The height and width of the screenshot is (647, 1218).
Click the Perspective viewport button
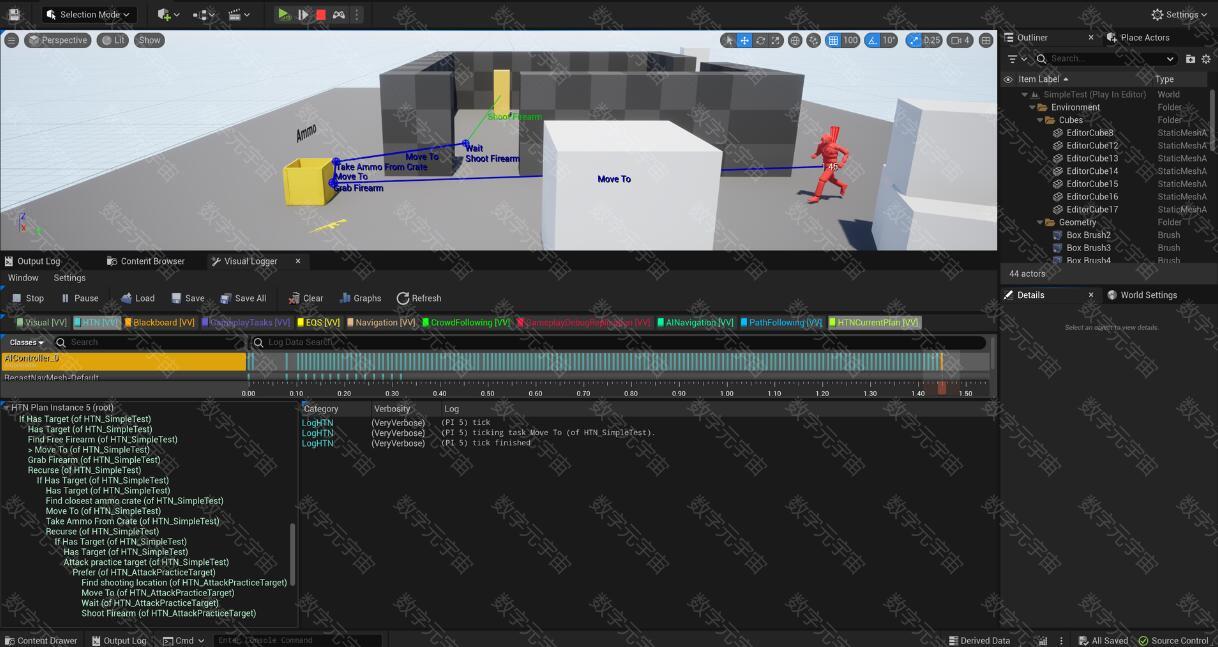(x=58, y=40)
